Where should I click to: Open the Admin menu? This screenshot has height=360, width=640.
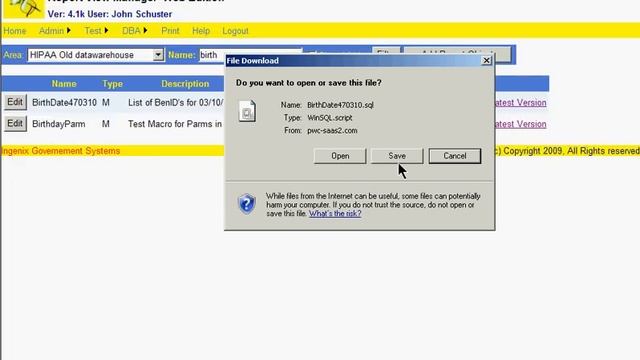[x=51, y=31]
